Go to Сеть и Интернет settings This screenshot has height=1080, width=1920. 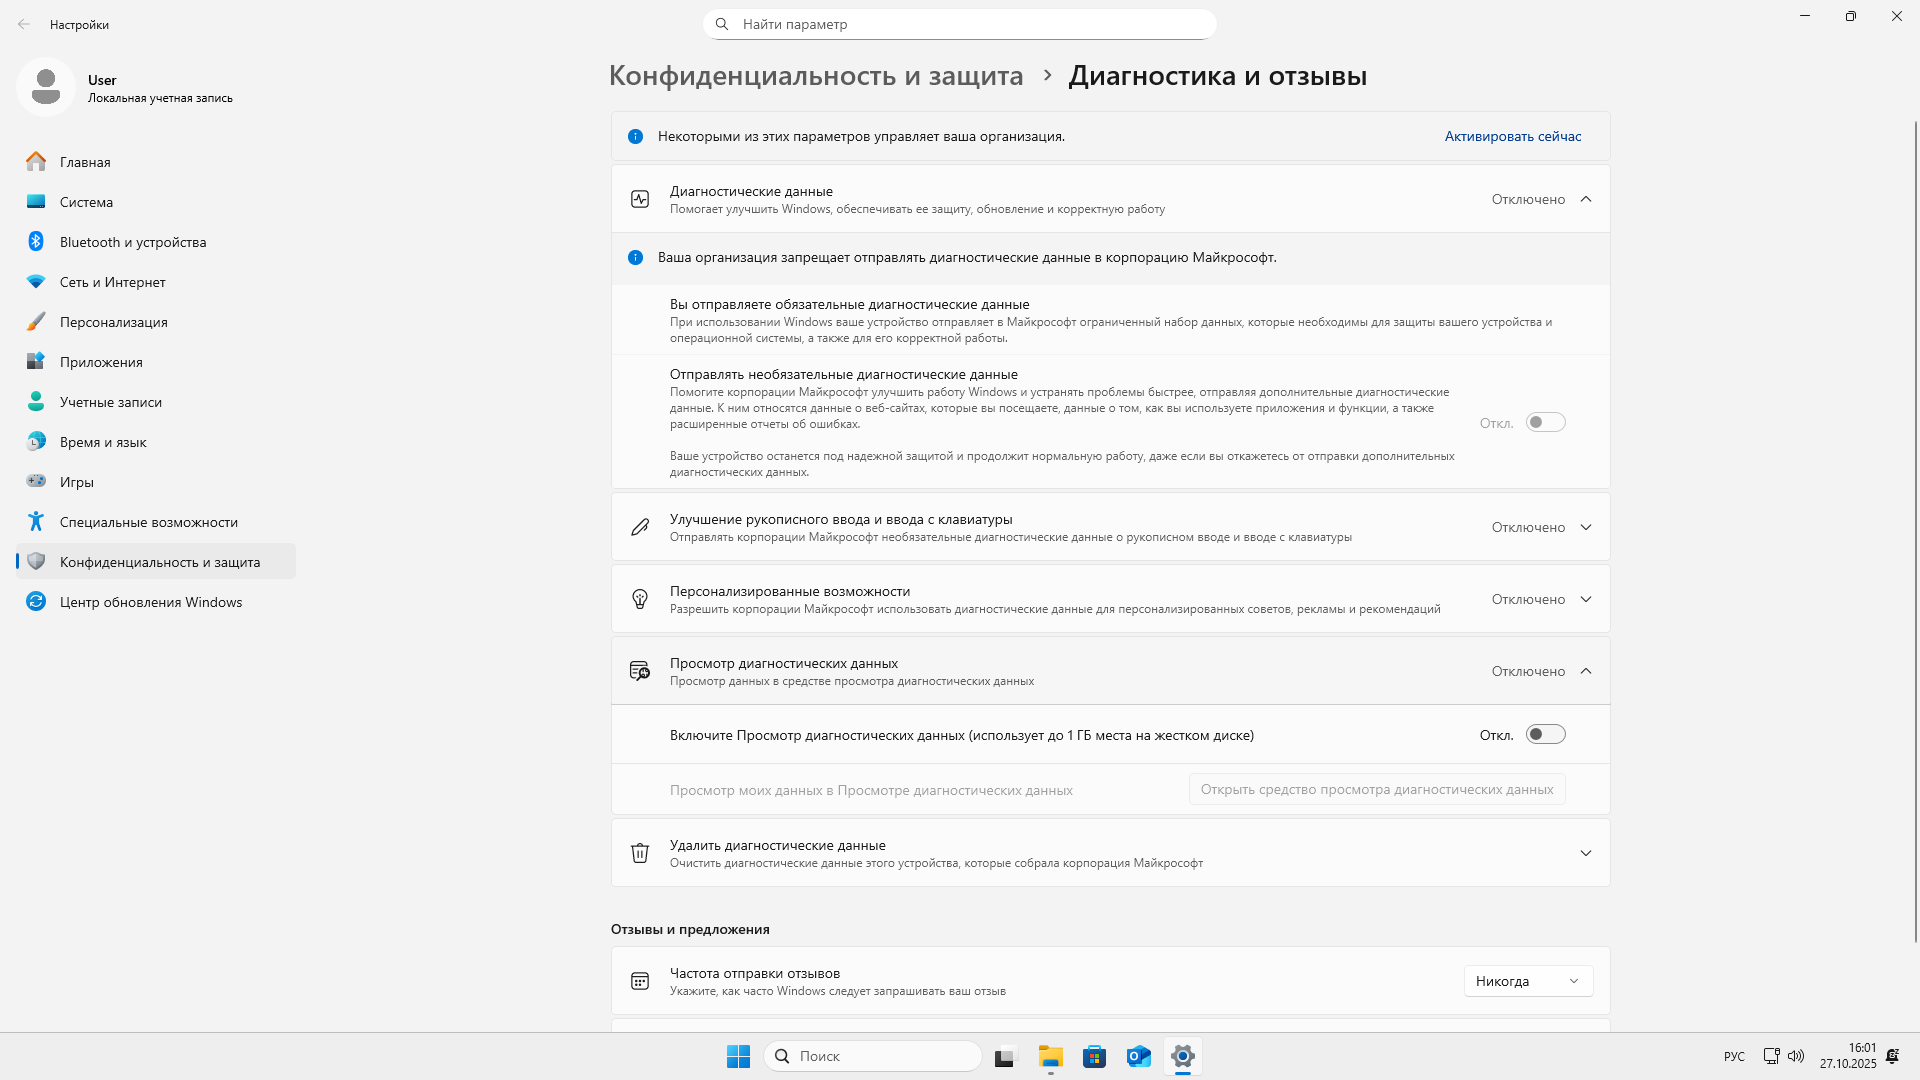coord(112,282)
